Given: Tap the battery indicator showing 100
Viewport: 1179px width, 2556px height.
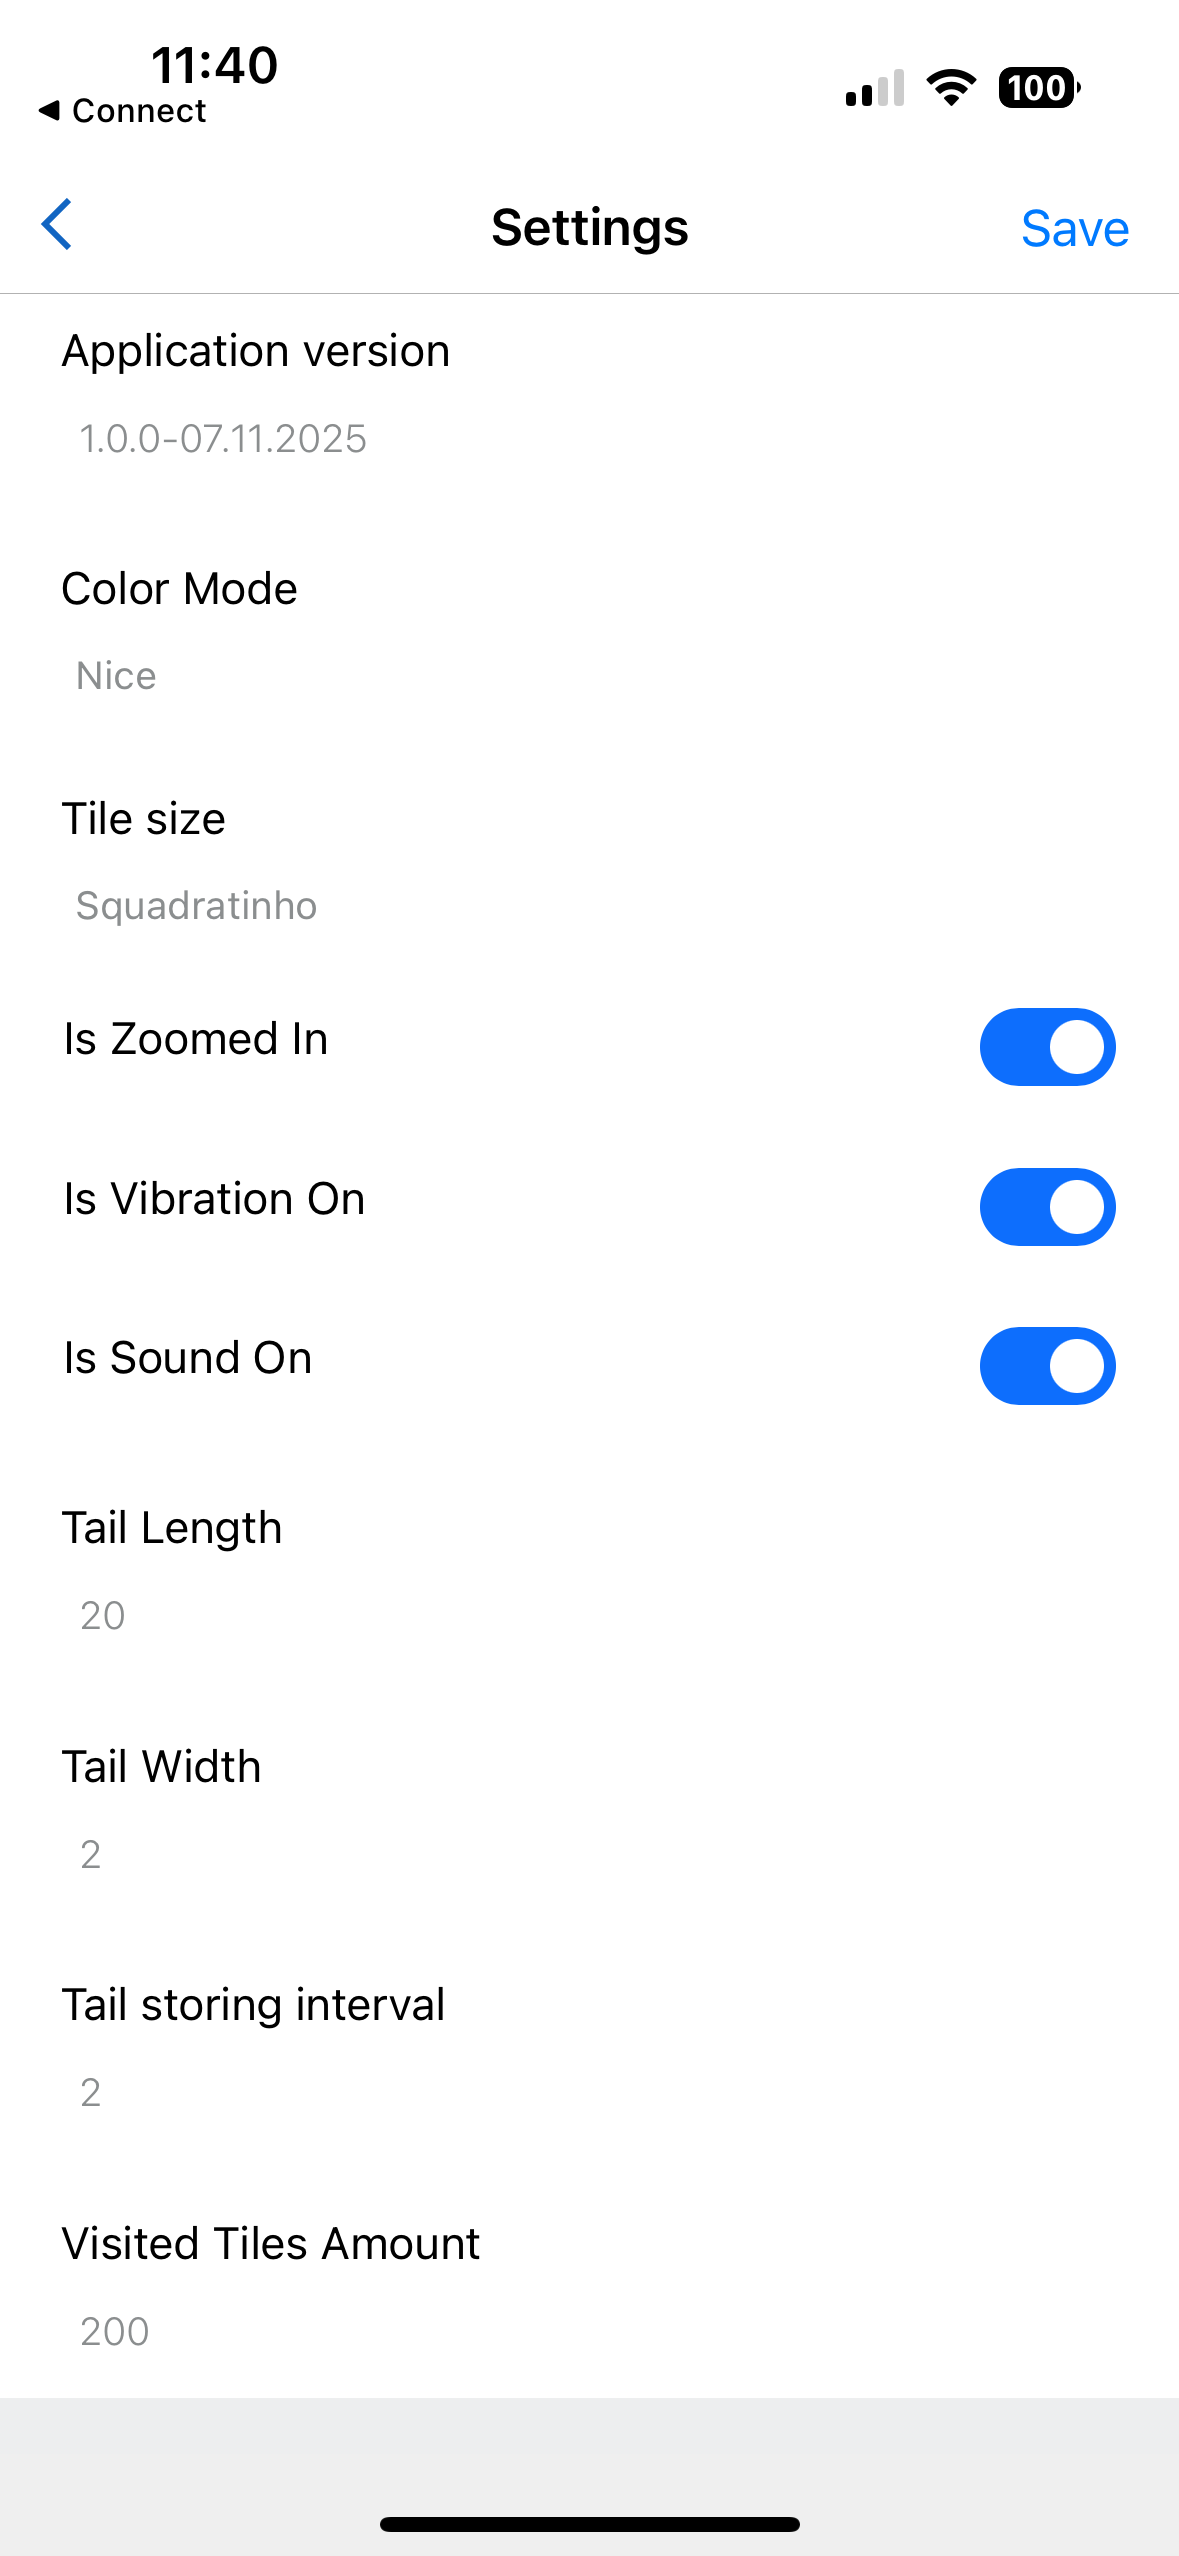Looking at the screenshot, I should [1039, 88].
